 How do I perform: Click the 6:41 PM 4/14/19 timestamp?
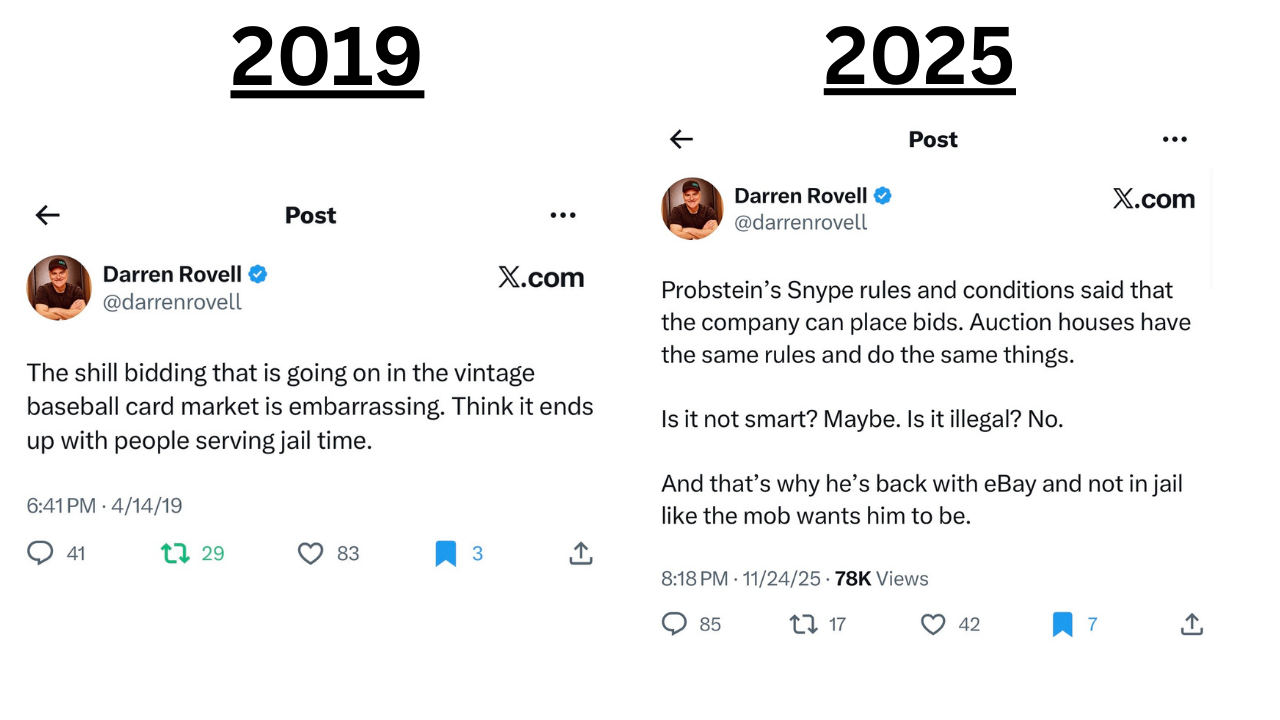[104, 506]
